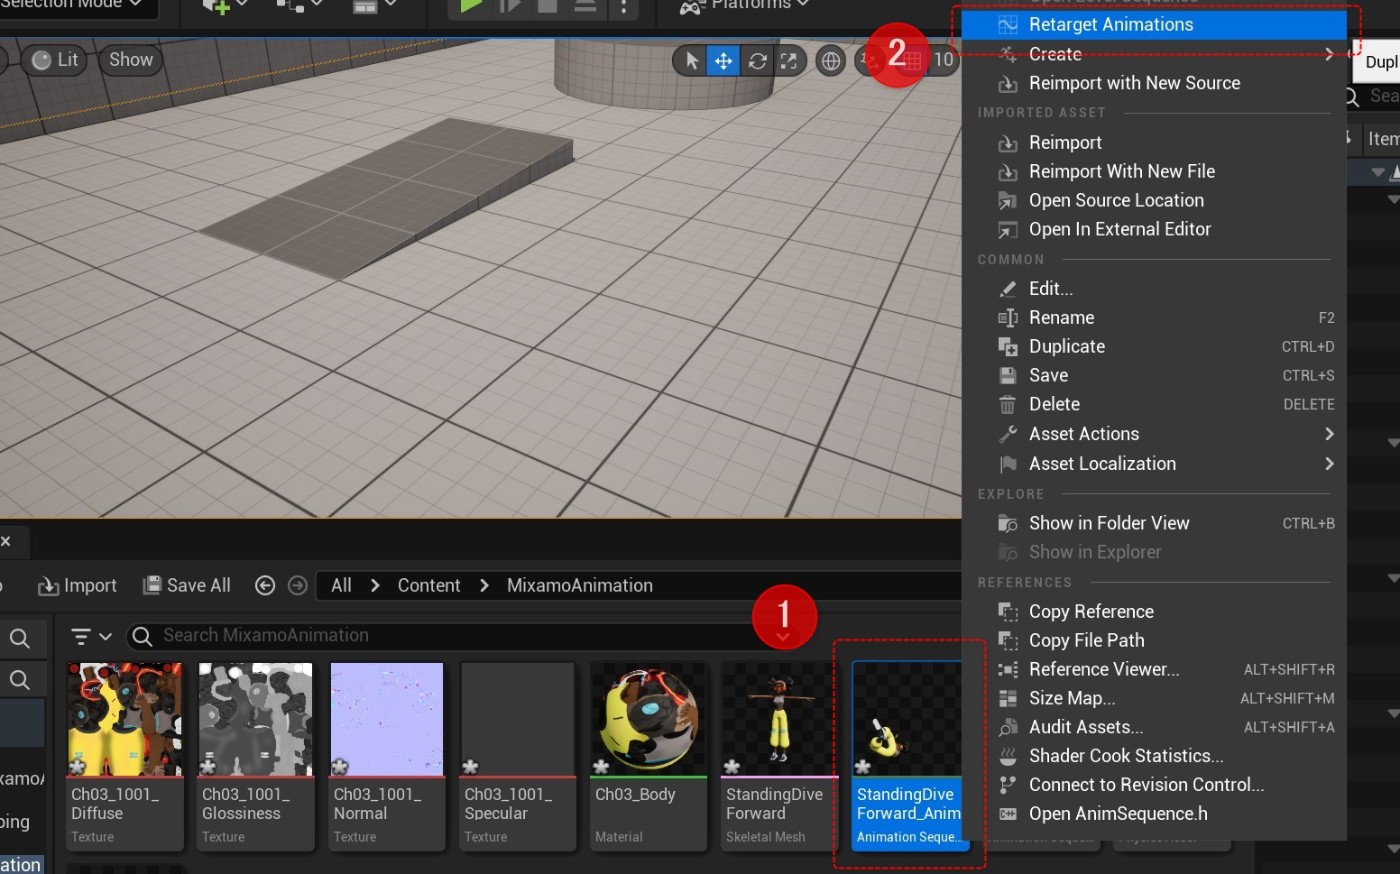Select the Ch03_Body material asset
The width and height of the screenshot is (1400, 874).
tap(648, 755)
